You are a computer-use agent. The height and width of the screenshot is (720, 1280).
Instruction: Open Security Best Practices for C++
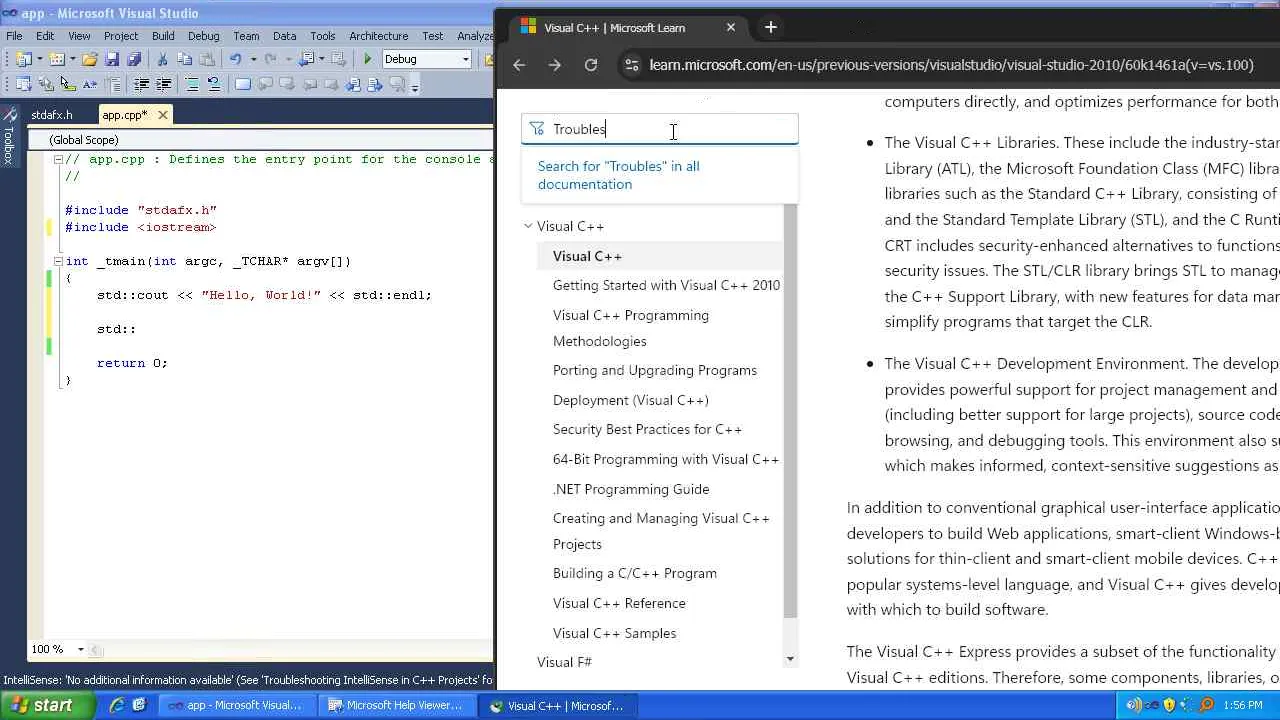click(x=647, y=429)
